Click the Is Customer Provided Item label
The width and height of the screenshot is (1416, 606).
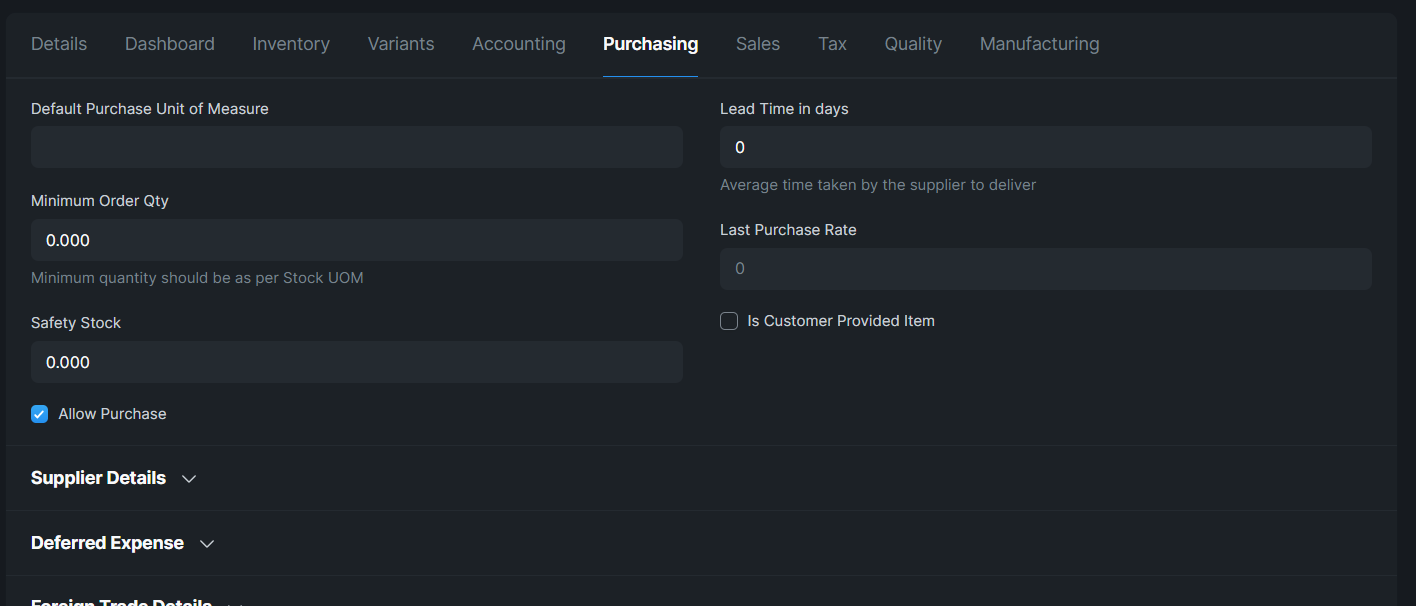point(841,321)
